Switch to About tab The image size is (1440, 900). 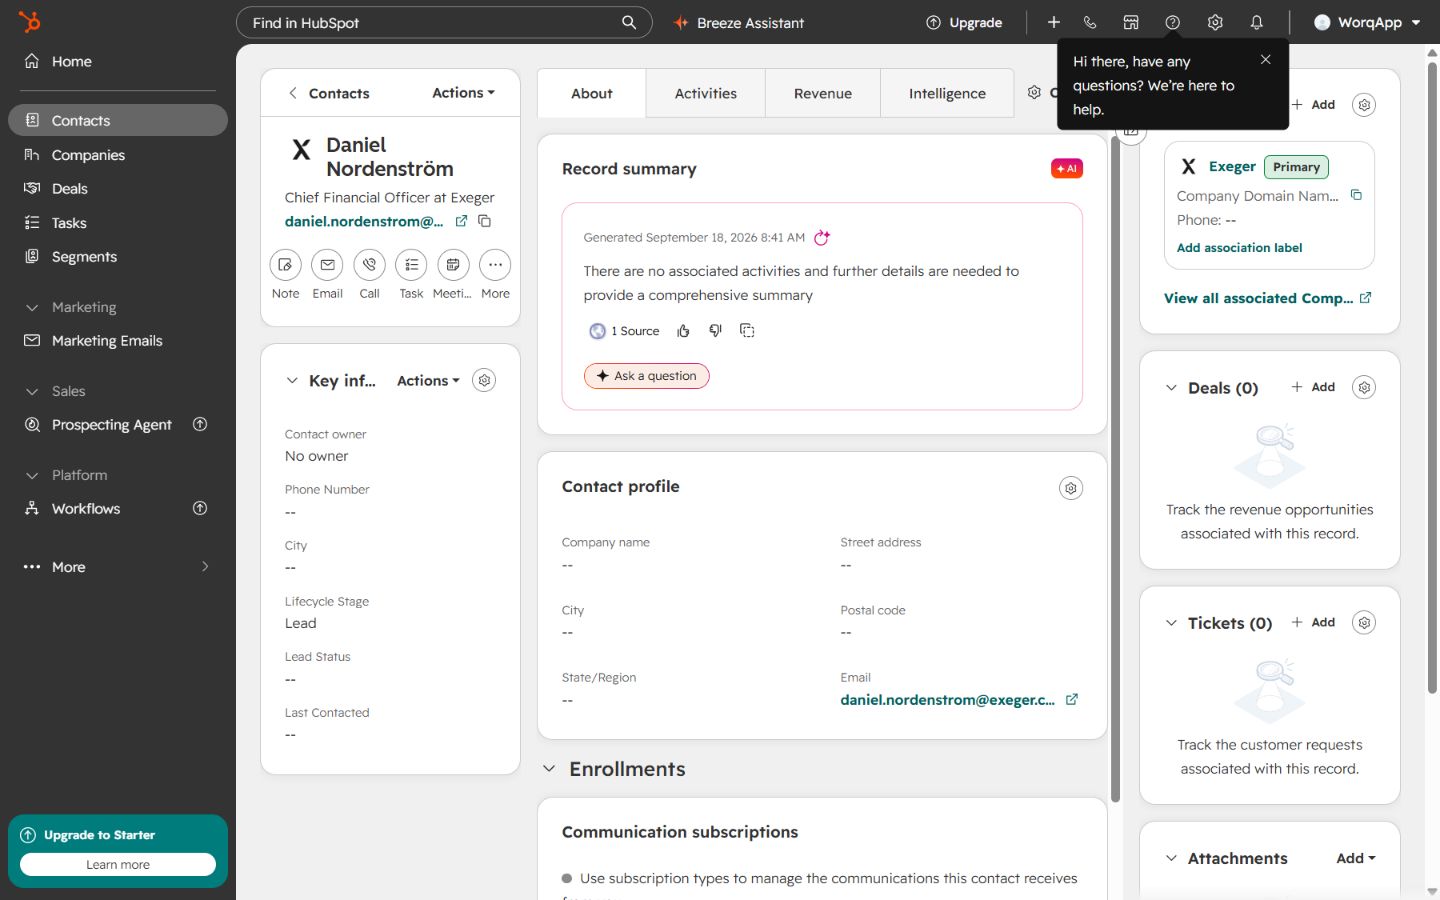pos(592,93)
